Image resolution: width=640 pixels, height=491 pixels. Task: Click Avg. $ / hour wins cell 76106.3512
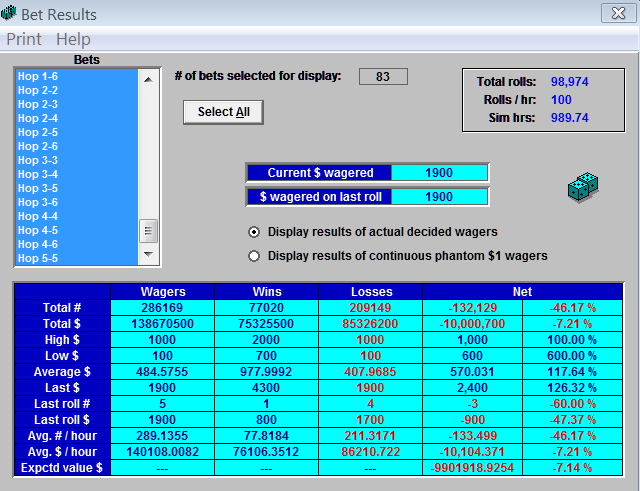267,452
